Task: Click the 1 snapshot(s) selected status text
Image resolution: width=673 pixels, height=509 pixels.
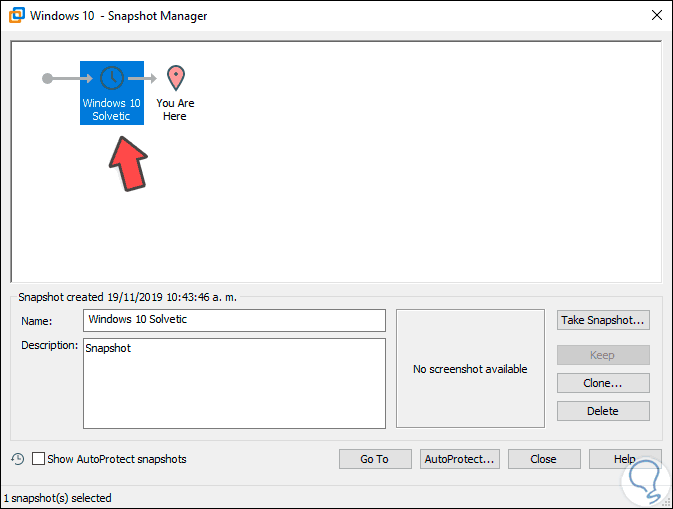Action: tap(58, 498)
